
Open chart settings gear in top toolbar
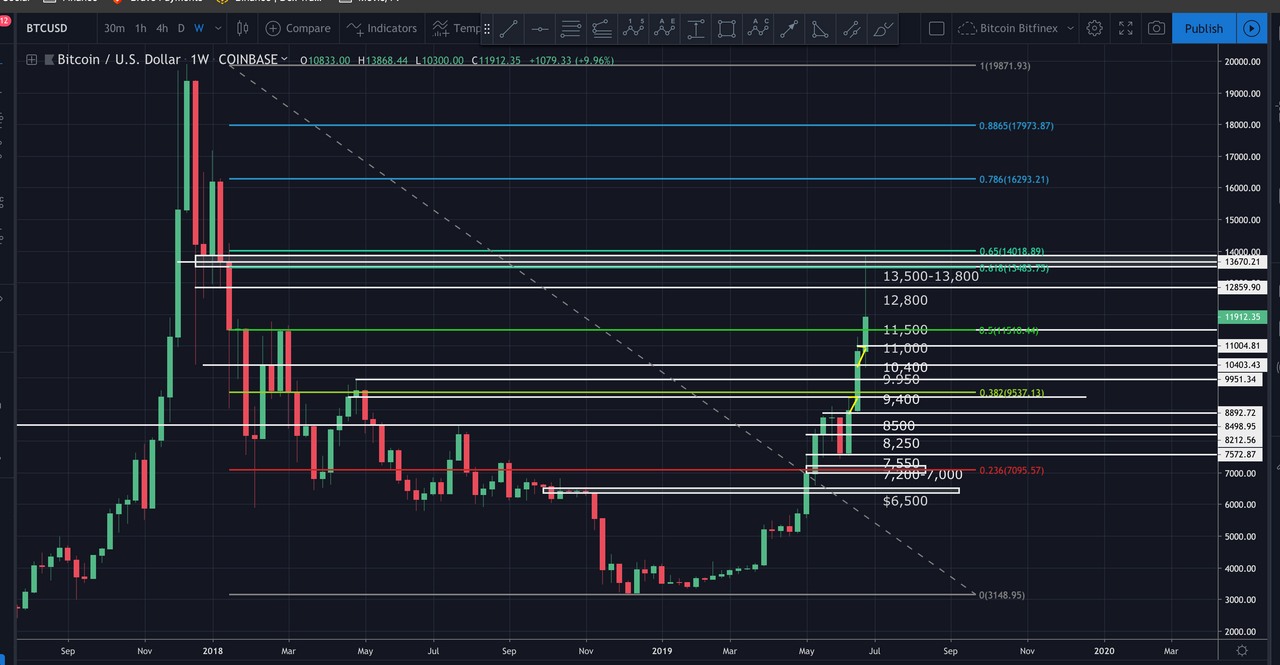pyautogui.click(x=1095, y=28)
